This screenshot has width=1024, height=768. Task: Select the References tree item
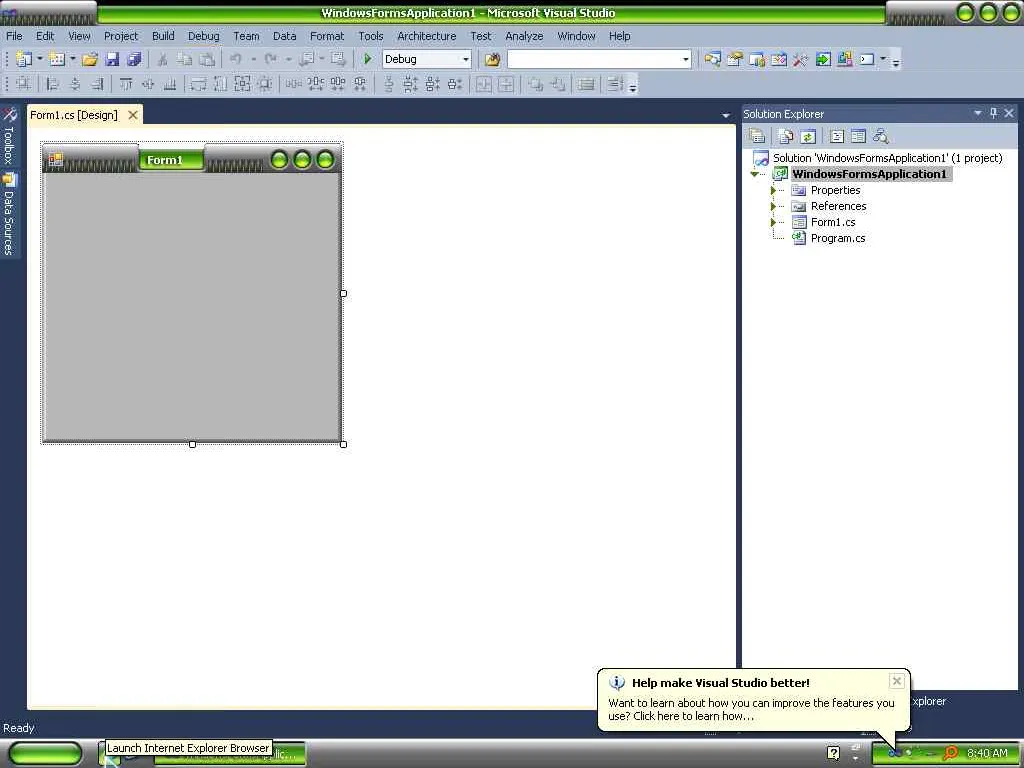[839, 206]
